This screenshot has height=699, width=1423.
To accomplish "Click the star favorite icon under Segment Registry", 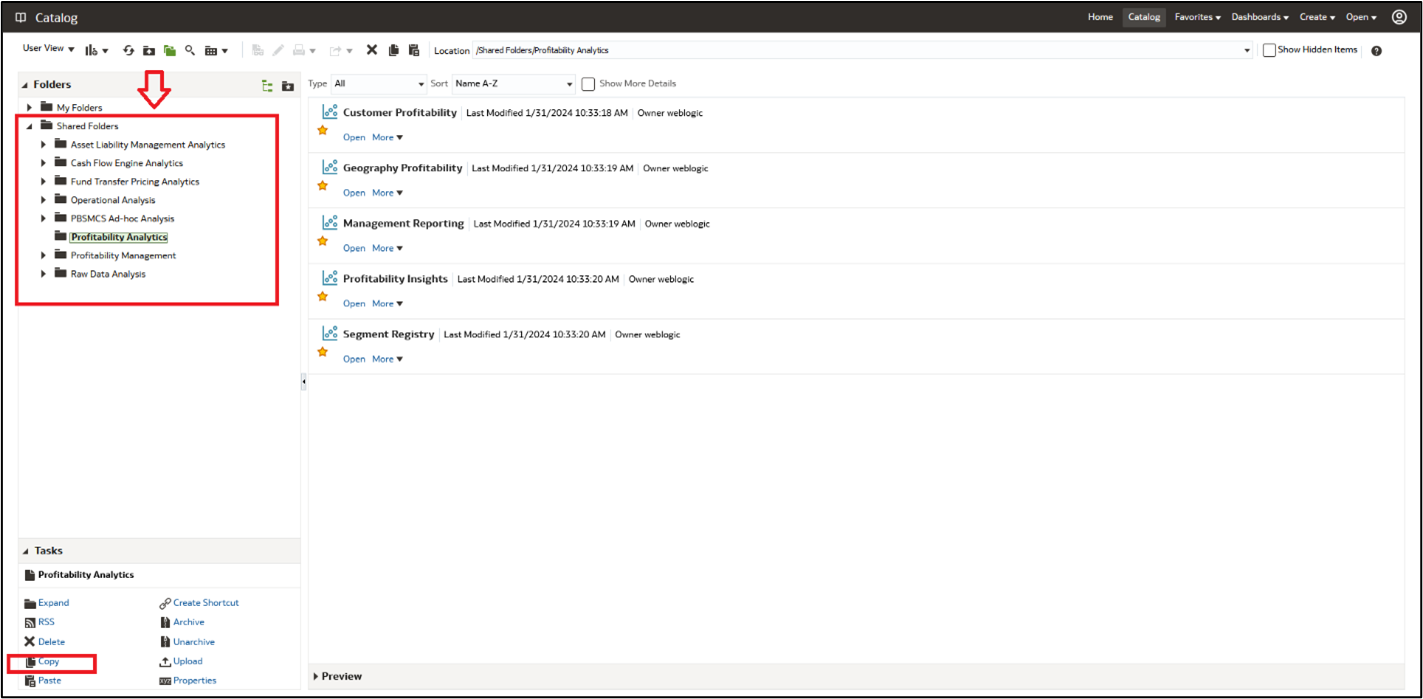I will pos(322,352).
